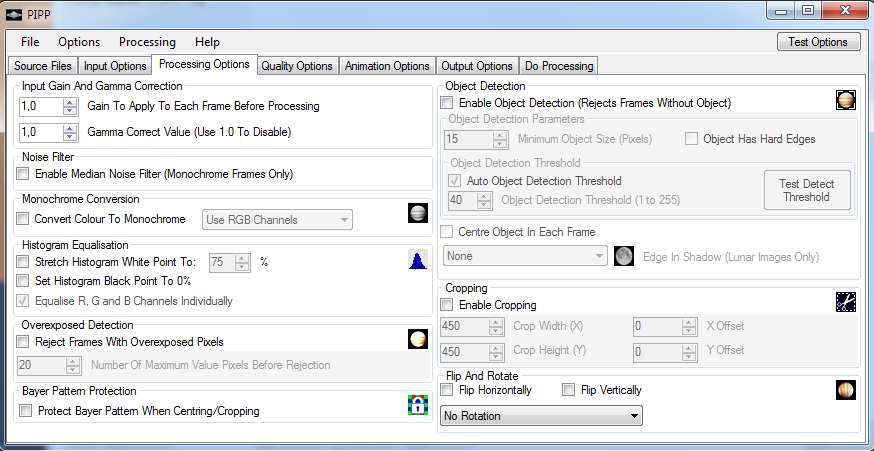Image resolution: width=874 pixels, height=451 pixels.
Task: Click the blue histogram icon
Action: pos(418,261)
